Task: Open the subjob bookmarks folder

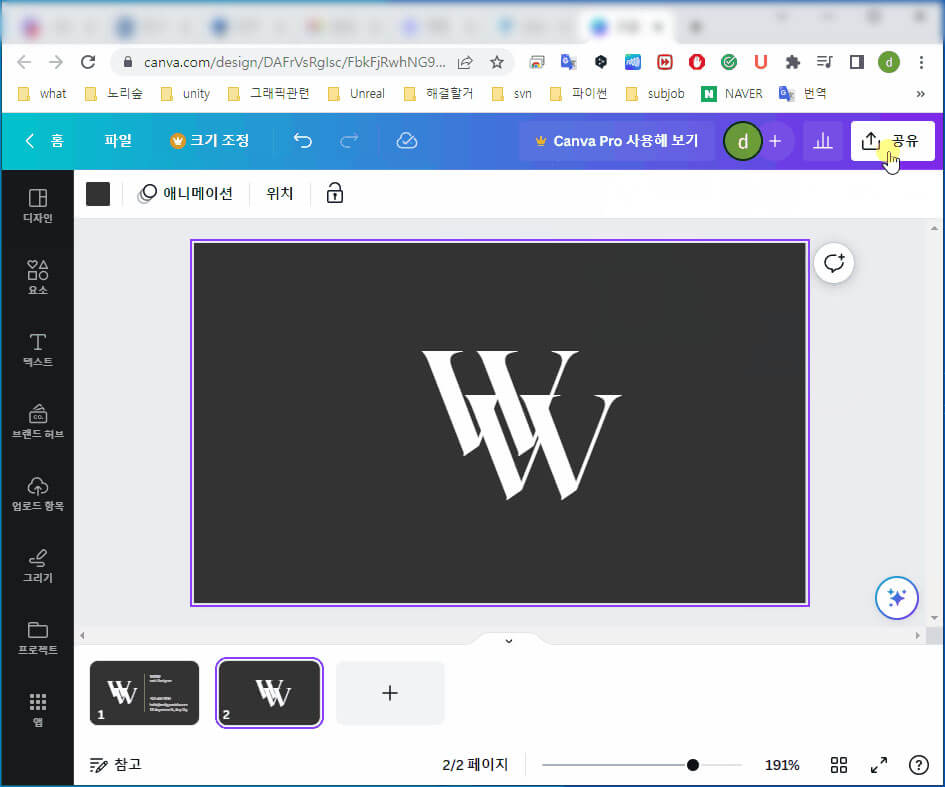Action: 655,93
